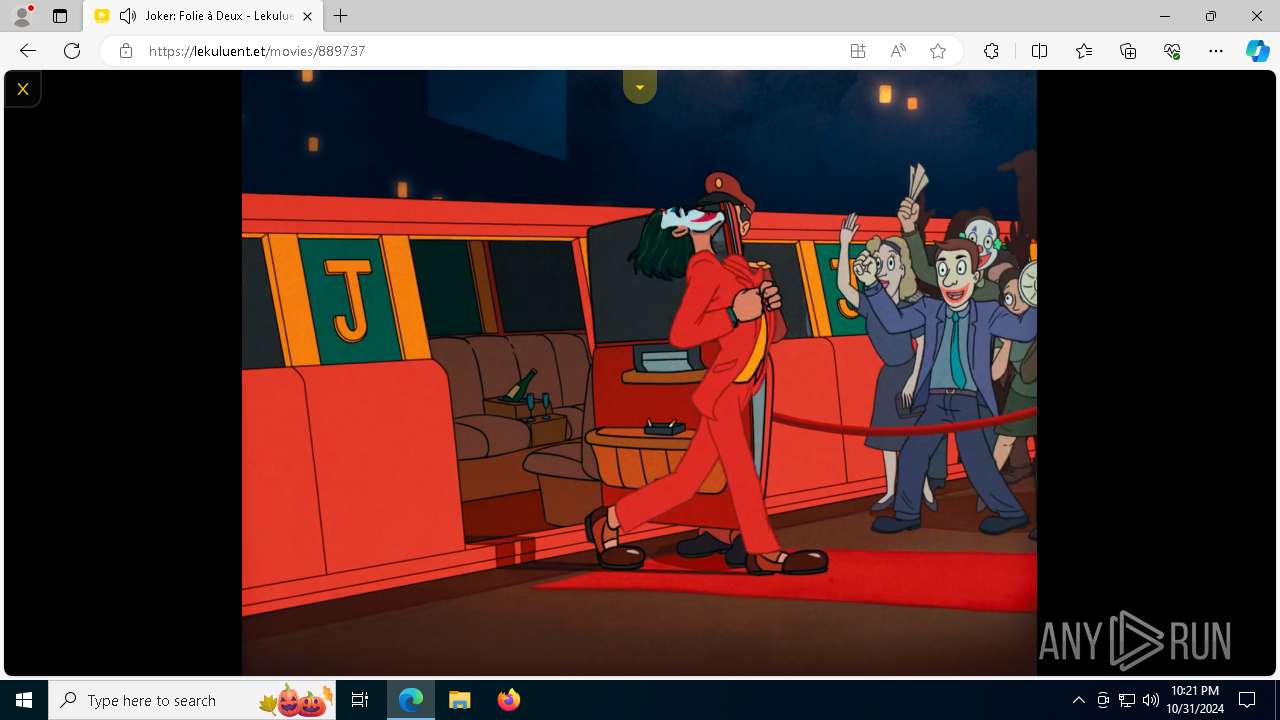Open Settings and more menu
This screenshot has width=1280, height=720.
(1216, 51)
